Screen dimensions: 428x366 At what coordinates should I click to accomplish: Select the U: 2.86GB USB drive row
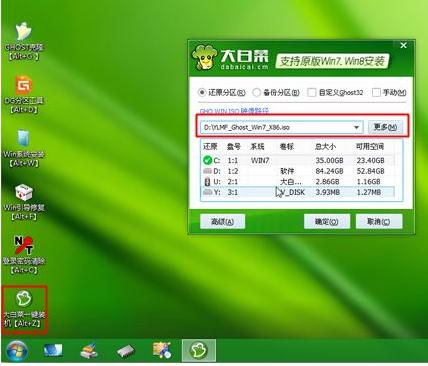(x=298, y=182)
